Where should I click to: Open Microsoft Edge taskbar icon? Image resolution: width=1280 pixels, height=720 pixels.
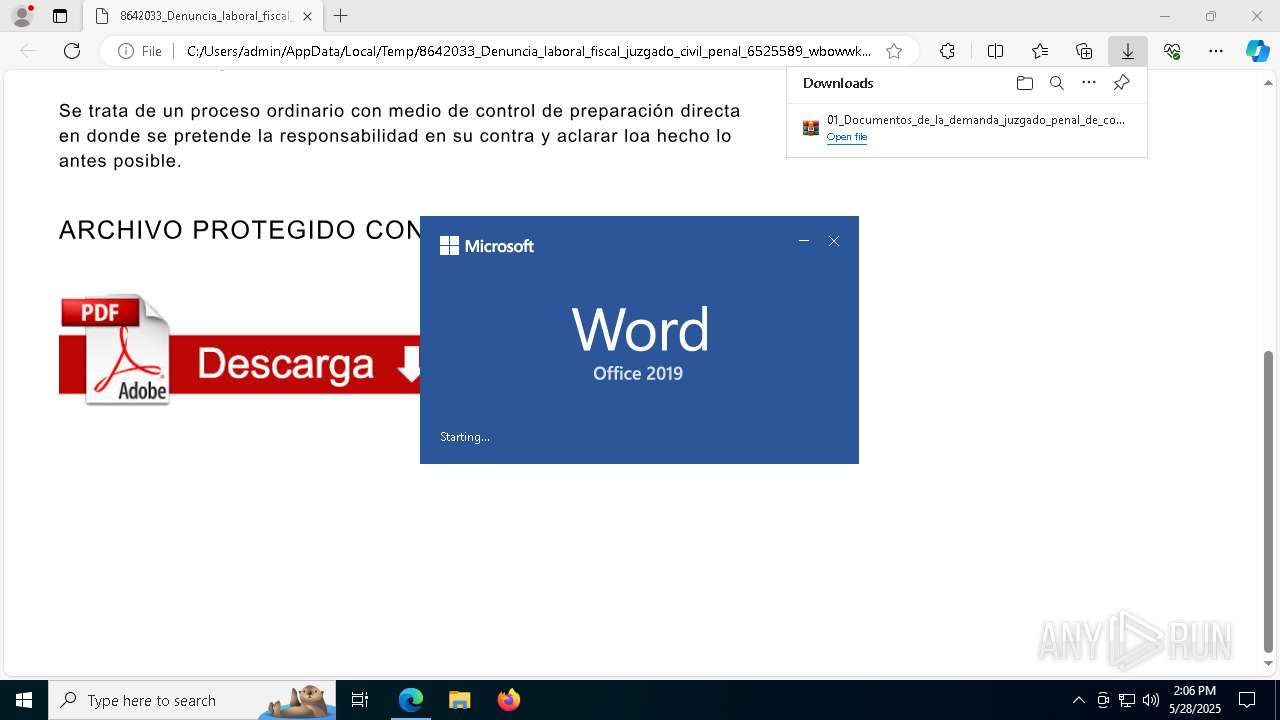[x=411, y=700]
